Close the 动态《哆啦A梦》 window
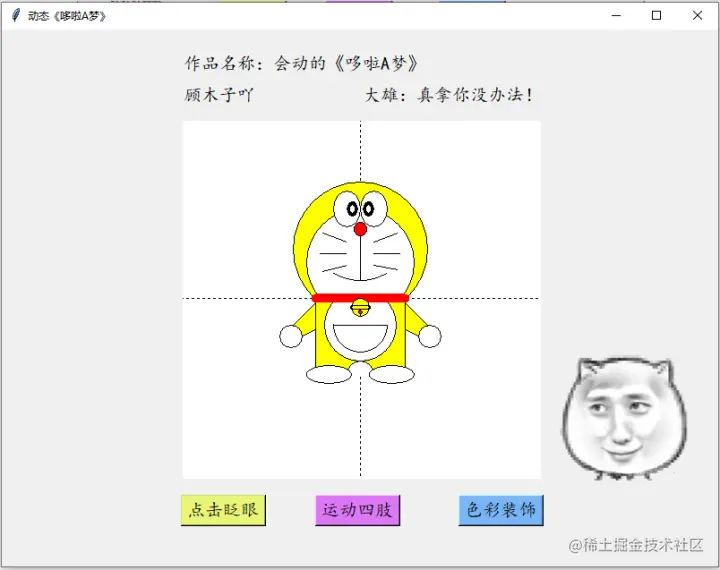Viewport: 720px width, 570px height. pyautogui.click(x=697, y=16)
